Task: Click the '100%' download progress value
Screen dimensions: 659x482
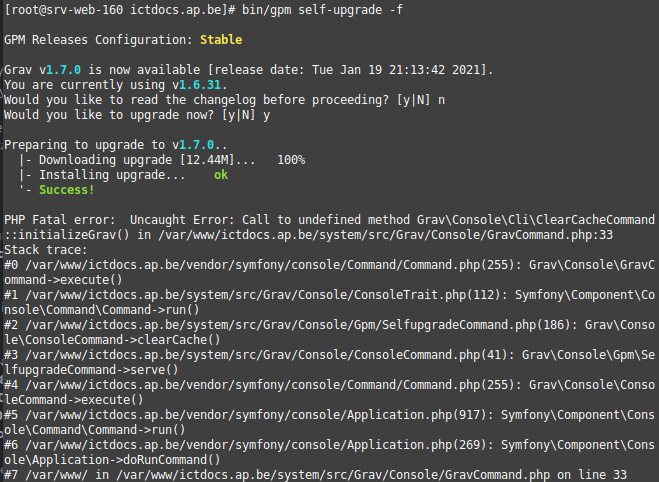Action: [291, 160]
